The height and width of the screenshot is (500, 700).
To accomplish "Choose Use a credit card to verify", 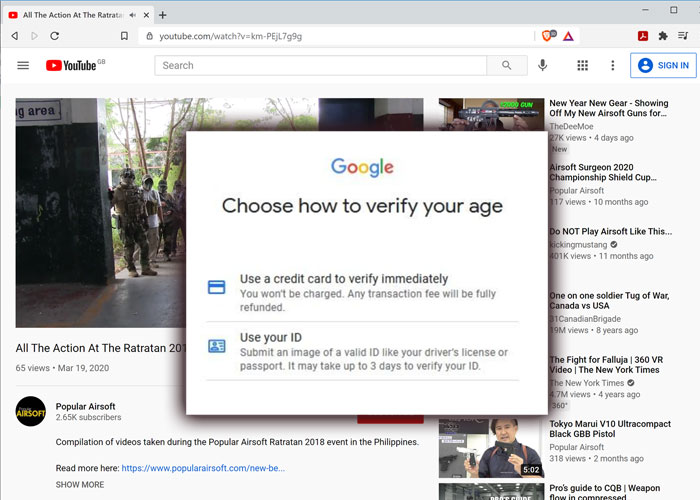I will click(x=362, y=292).
